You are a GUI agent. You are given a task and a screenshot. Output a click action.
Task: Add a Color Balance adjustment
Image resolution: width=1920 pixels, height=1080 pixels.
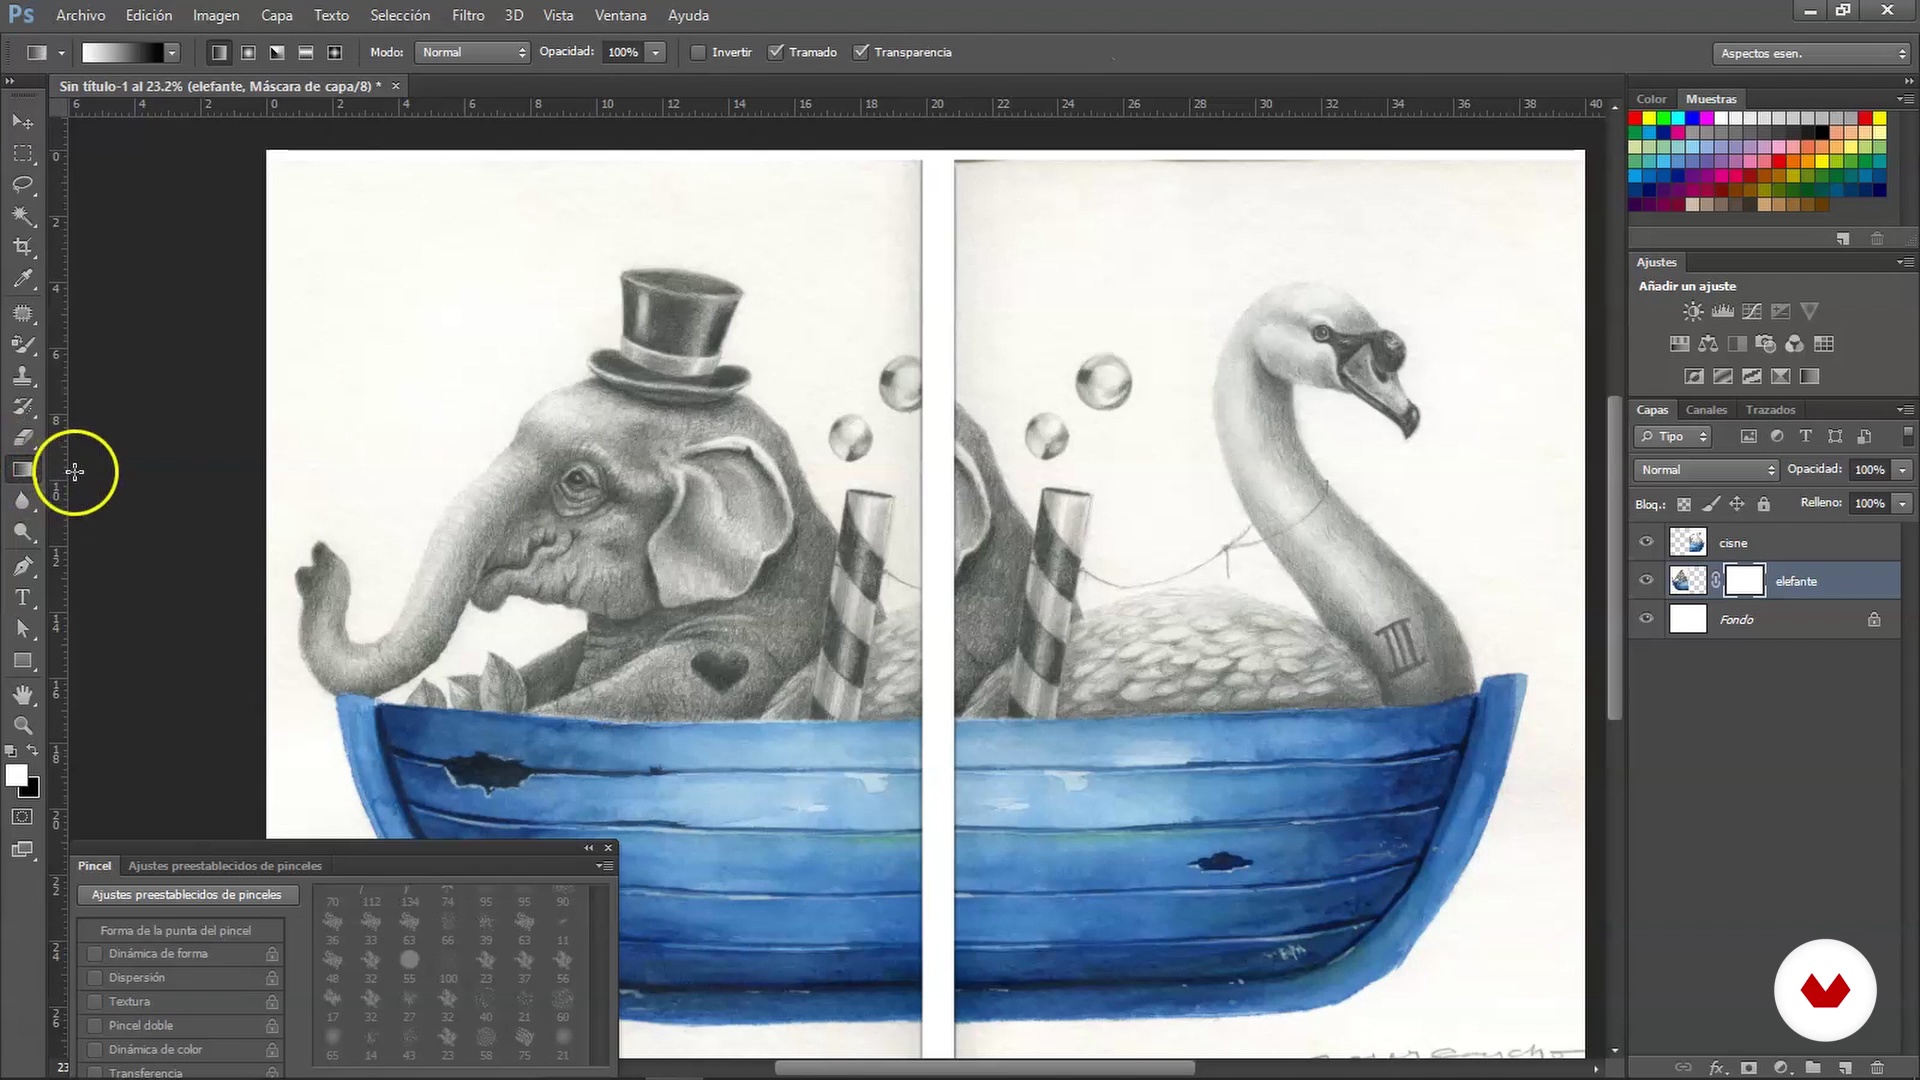(1708, 344)
